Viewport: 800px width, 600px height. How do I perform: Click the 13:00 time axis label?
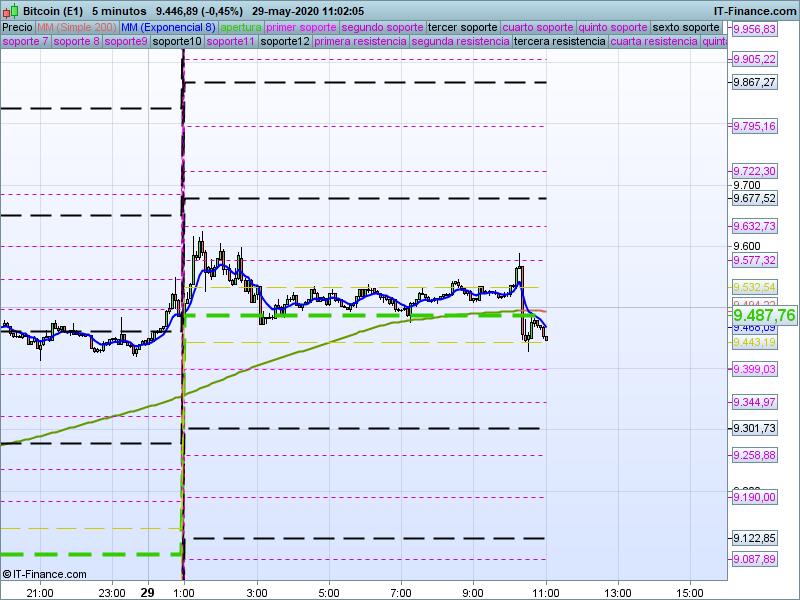(618, 593)
